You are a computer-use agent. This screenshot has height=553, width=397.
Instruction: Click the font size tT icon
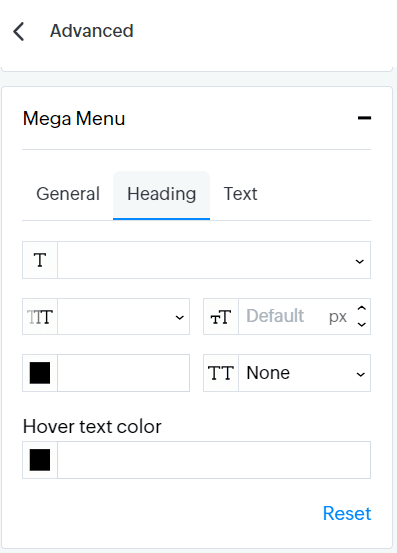[x=221, y=317]
